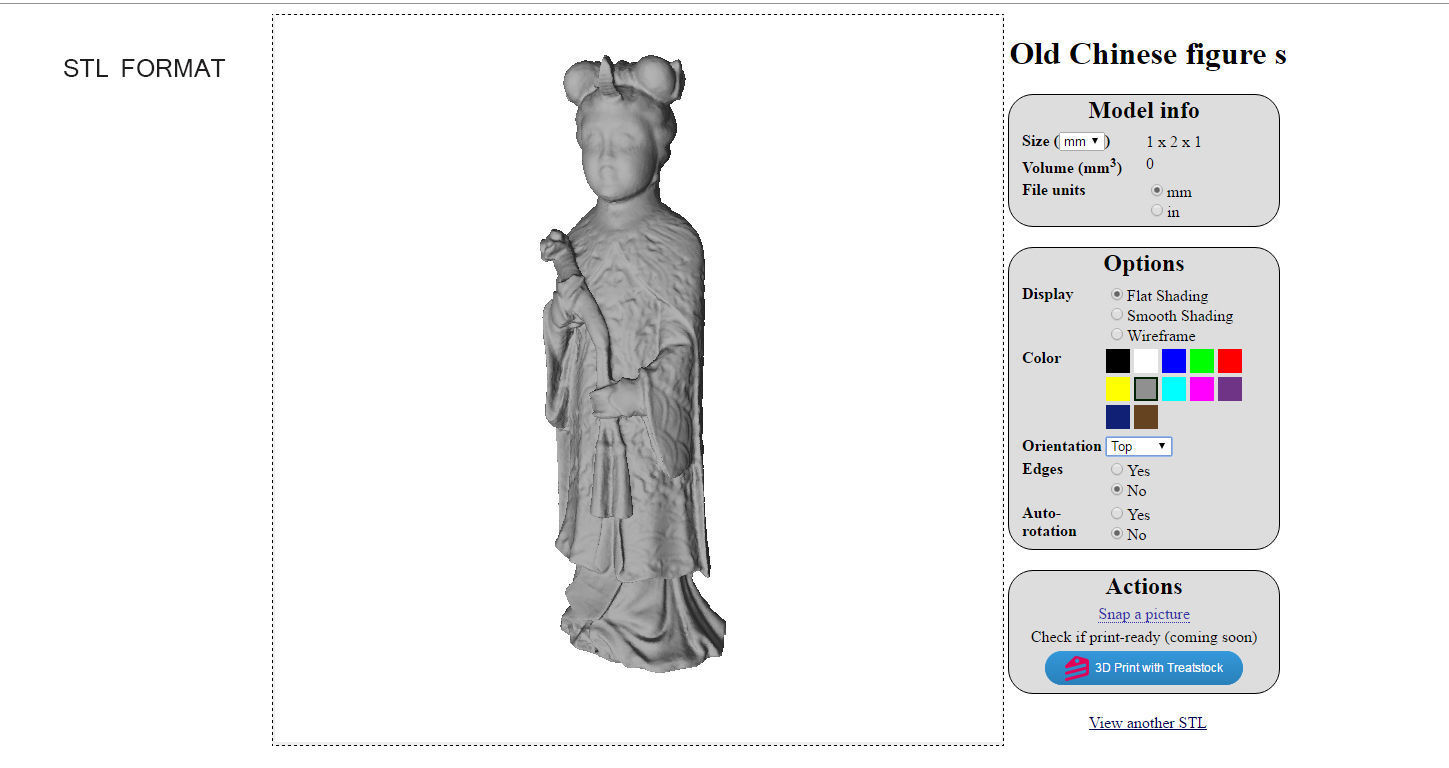The image size is (1449, 768).
Task: Pick the black color swatch
Action: point(1118,361)
